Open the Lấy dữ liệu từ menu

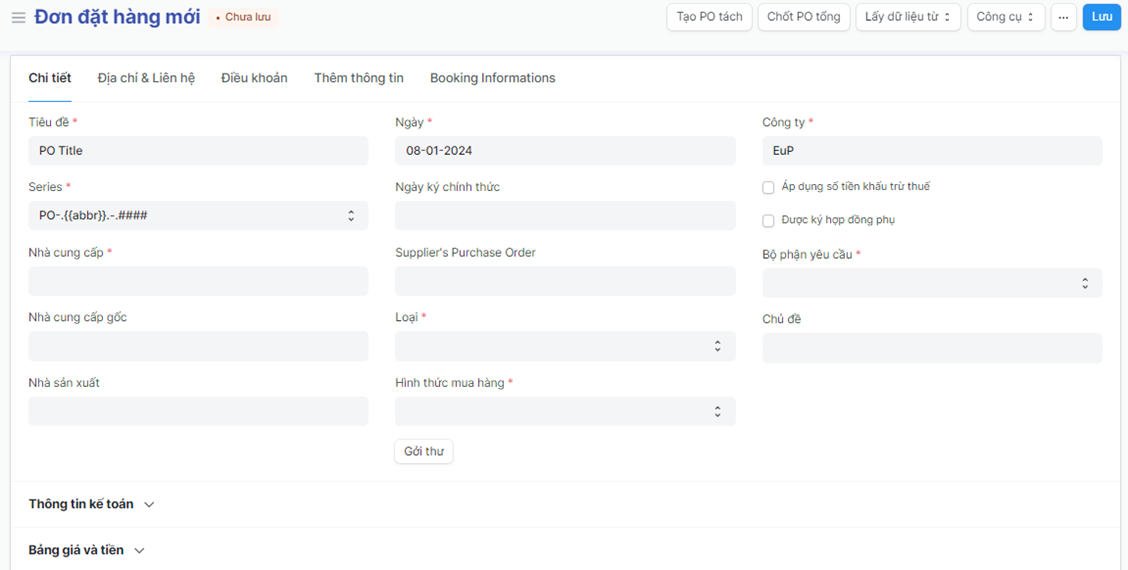point(908,17)
